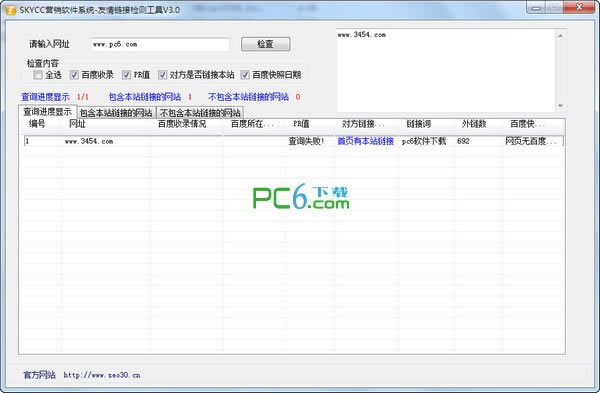Switch to the 包含本站链接的网站 tab

click(x=116, y=113)
